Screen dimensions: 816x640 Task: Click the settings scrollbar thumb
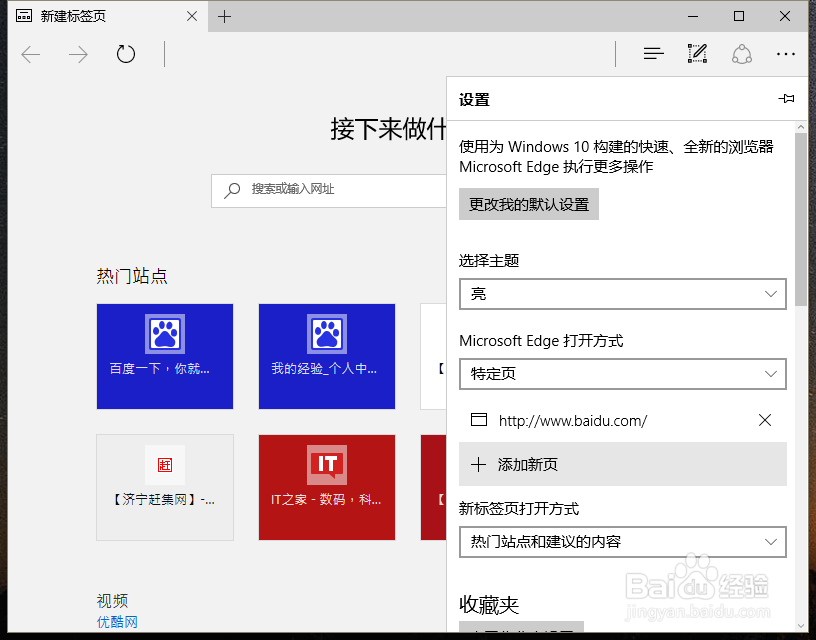800,220
